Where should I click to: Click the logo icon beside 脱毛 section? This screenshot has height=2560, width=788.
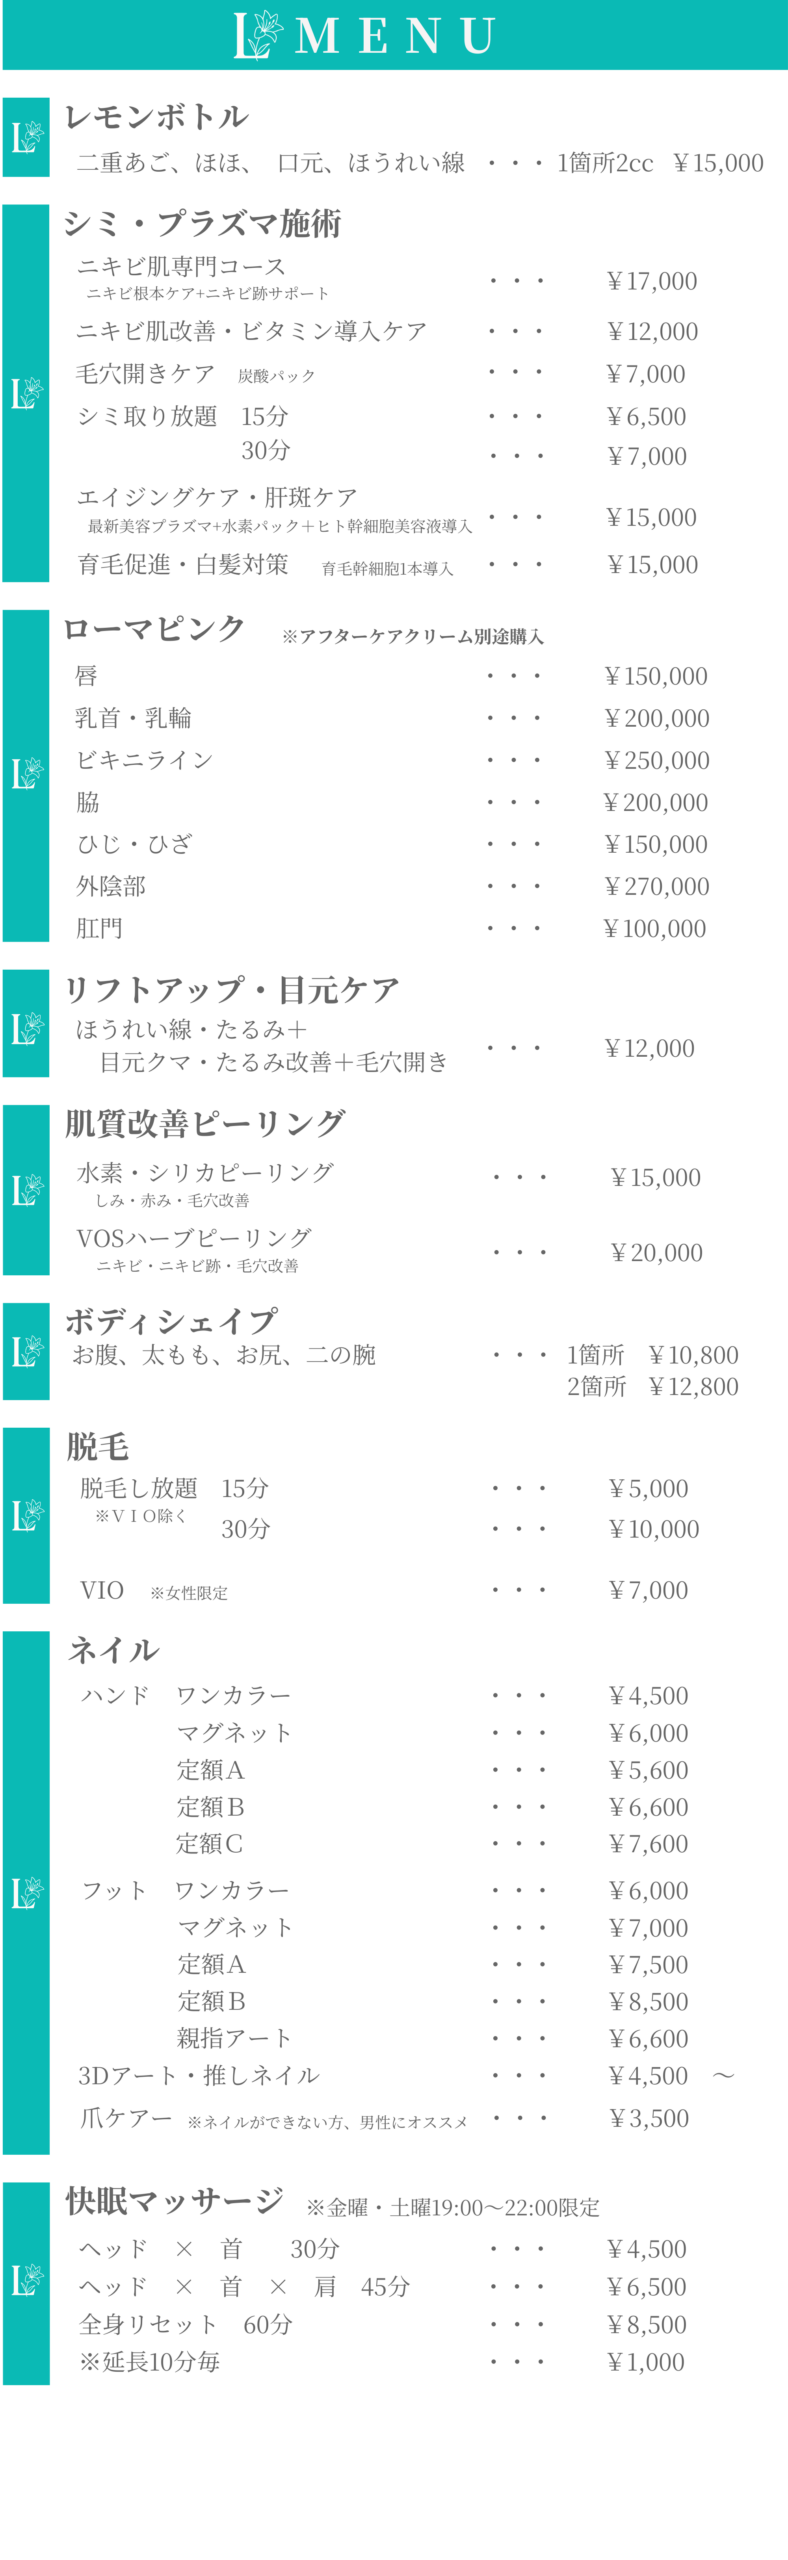pos(27,1515)
